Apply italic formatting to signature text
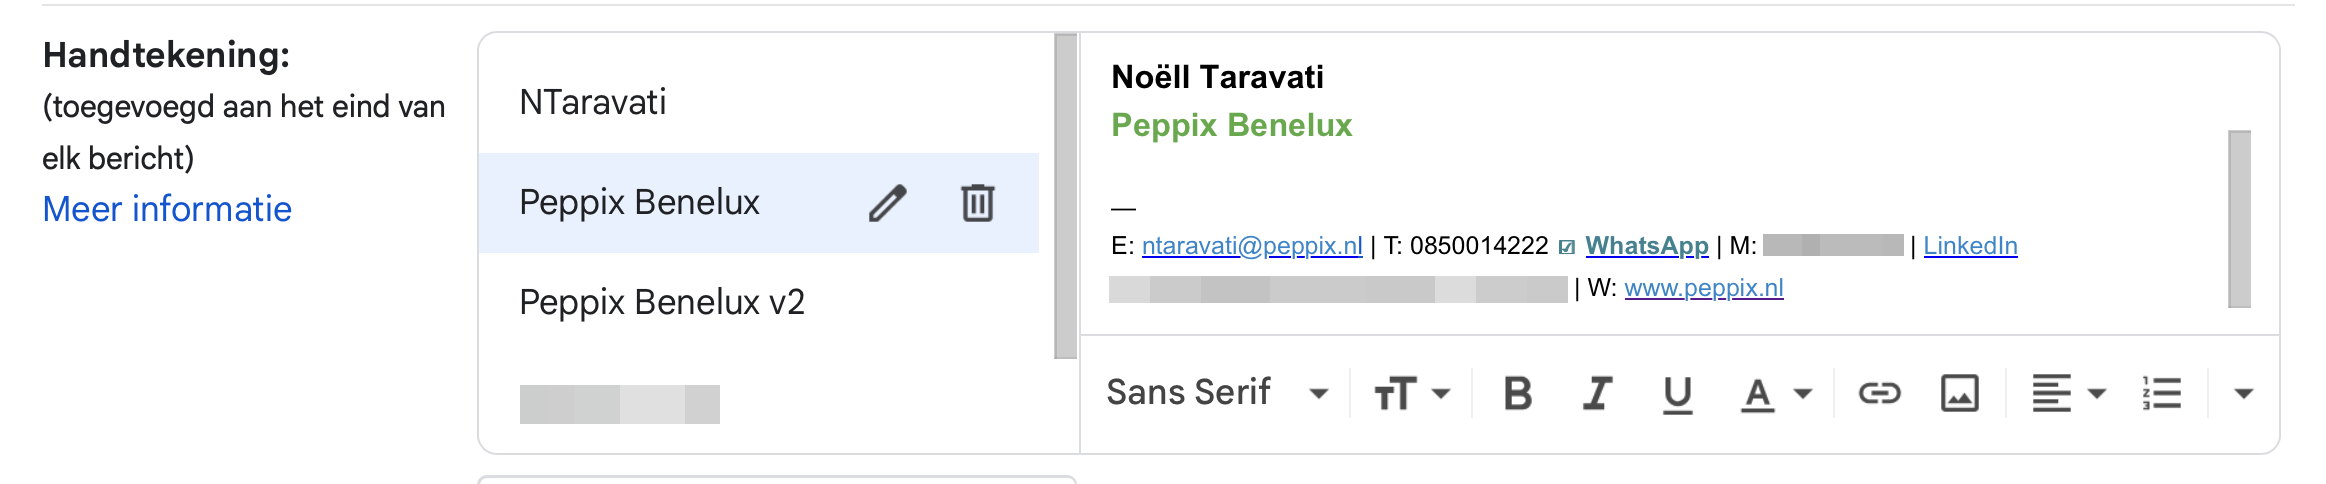The image size is (2326, 484). (1598, 394)
